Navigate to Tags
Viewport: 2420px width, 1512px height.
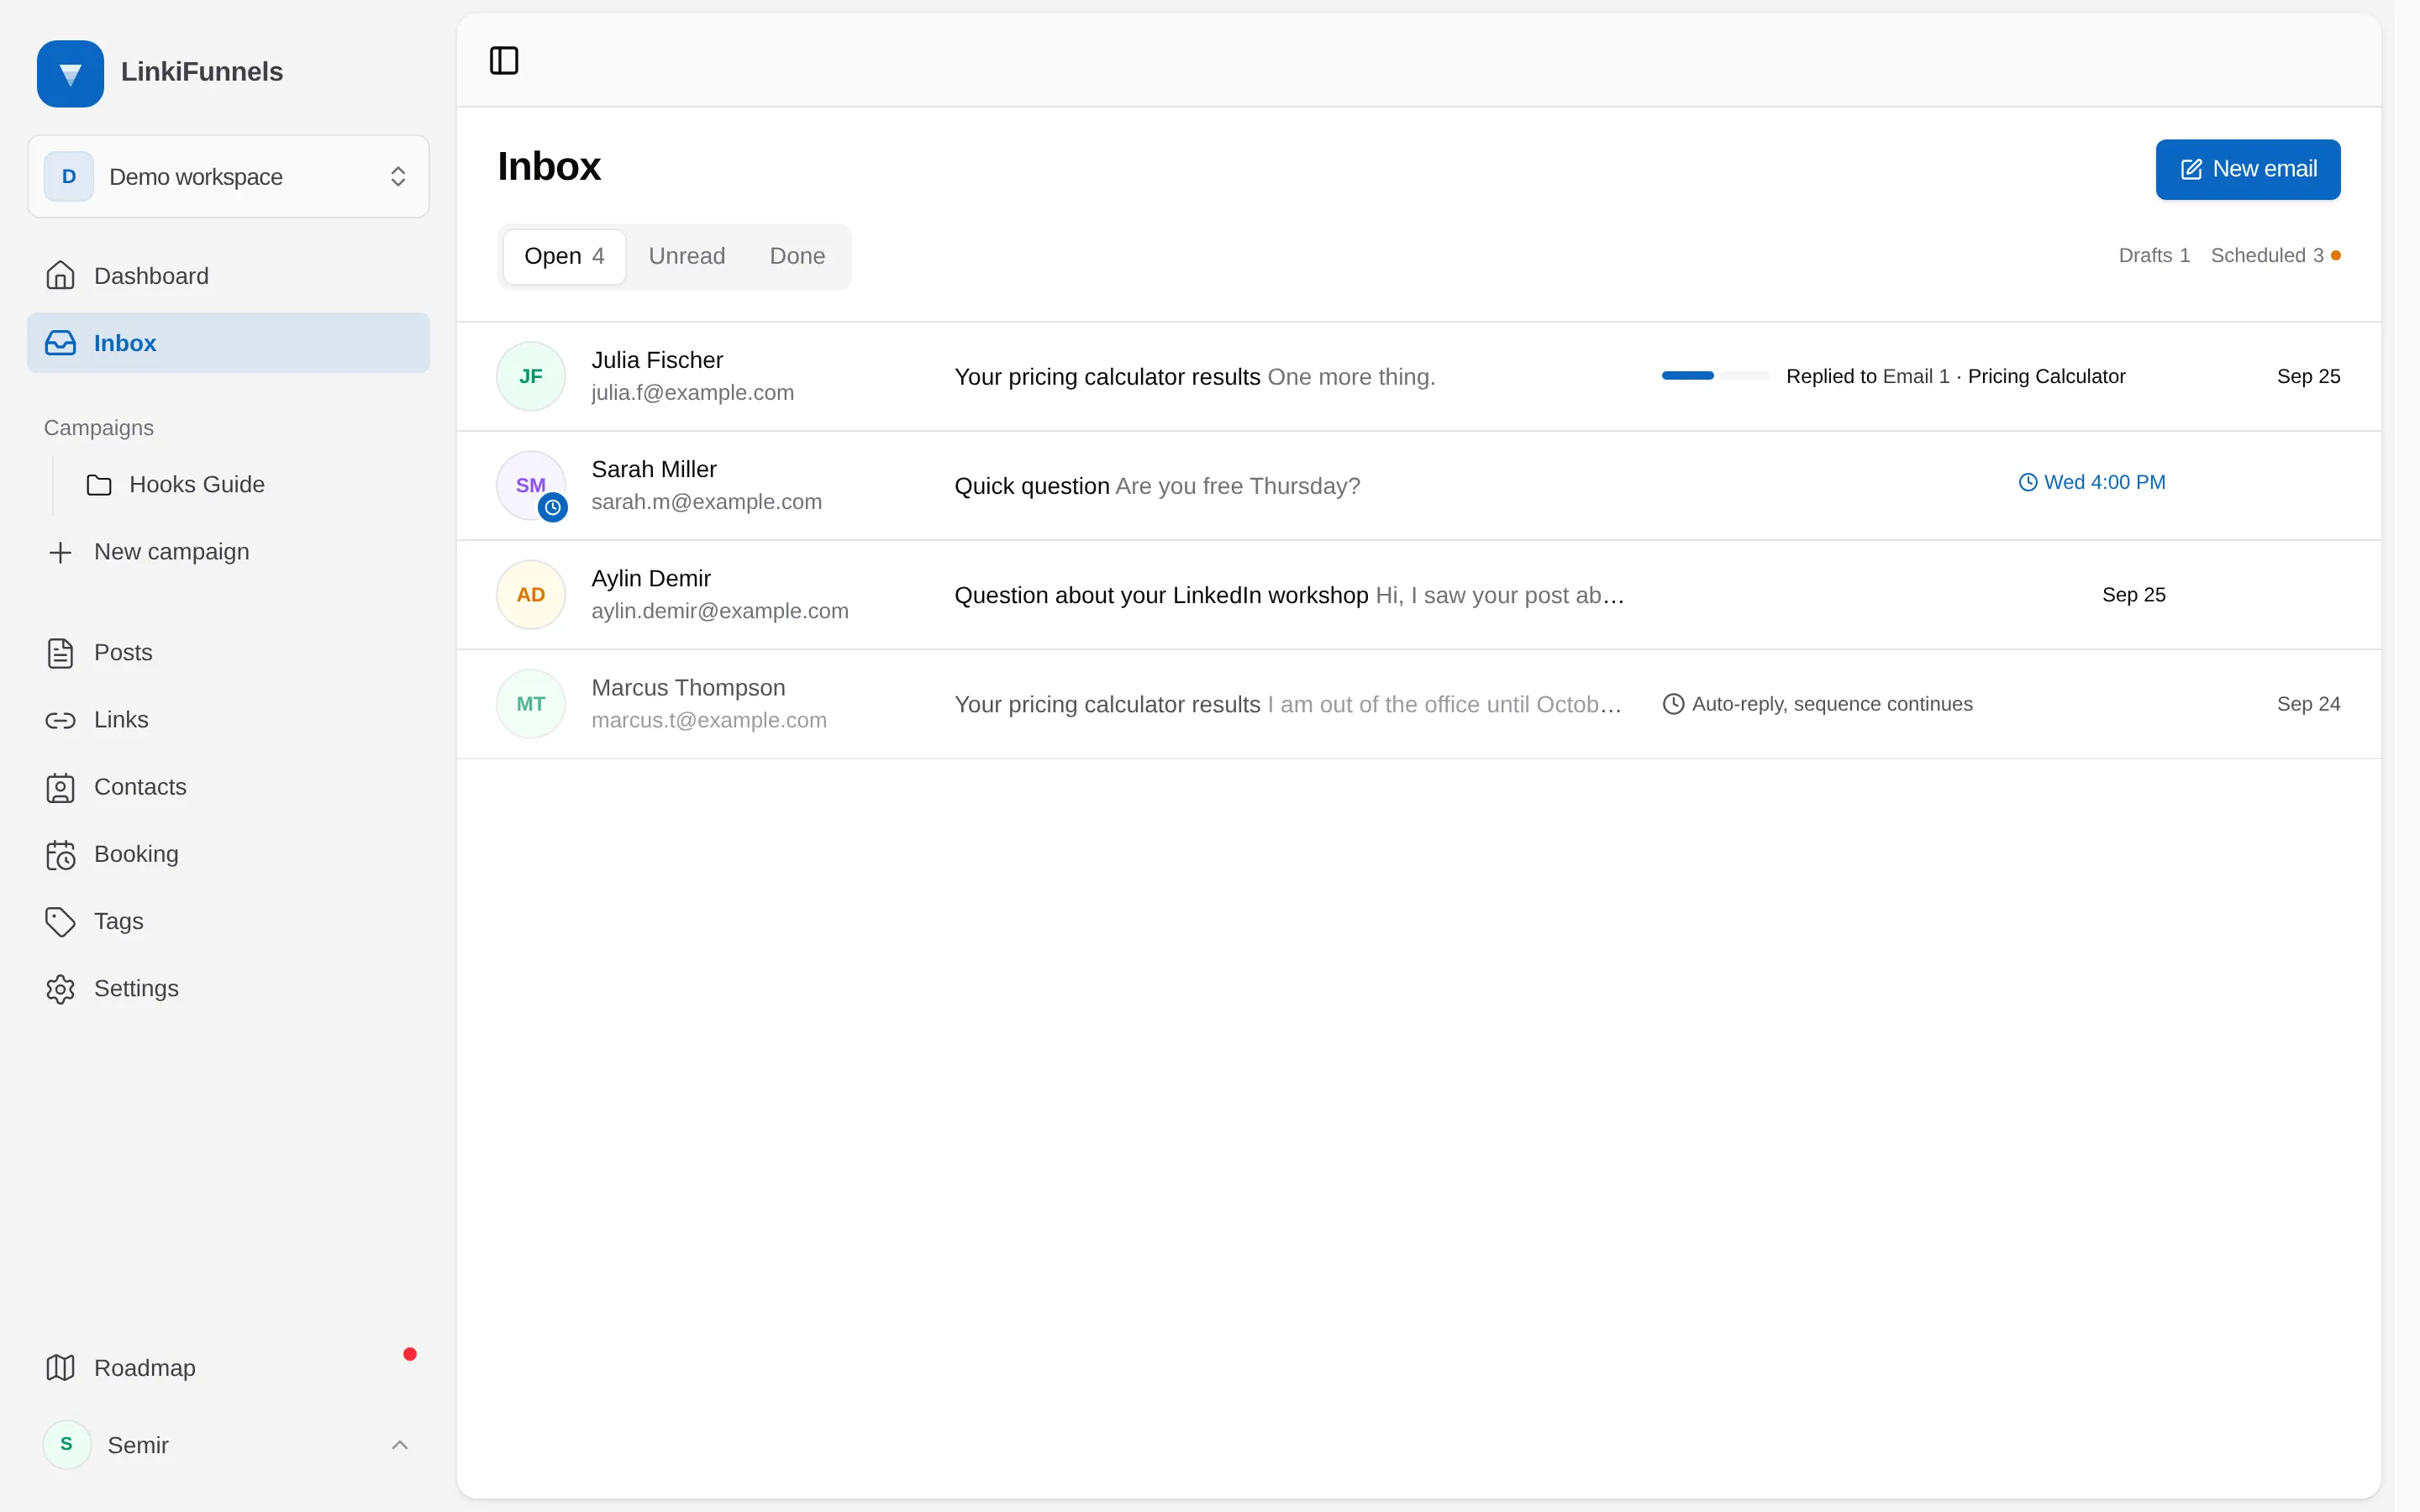coord(228,921)
